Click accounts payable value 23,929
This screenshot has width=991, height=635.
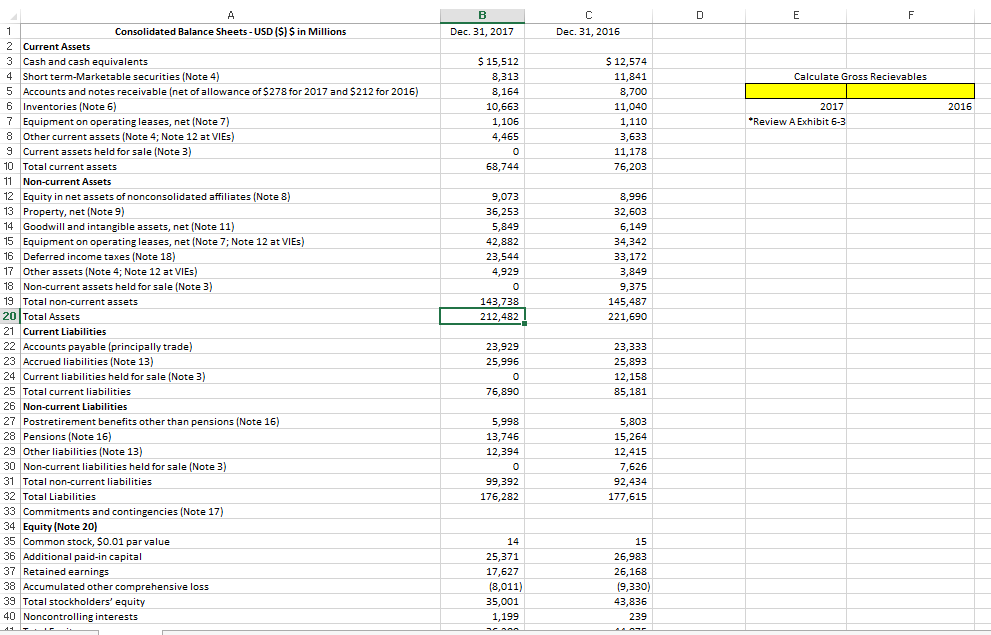[482, 347]
